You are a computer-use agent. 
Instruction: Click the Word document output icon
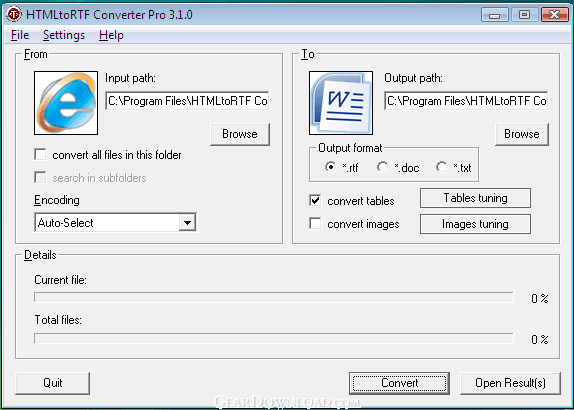341,103
